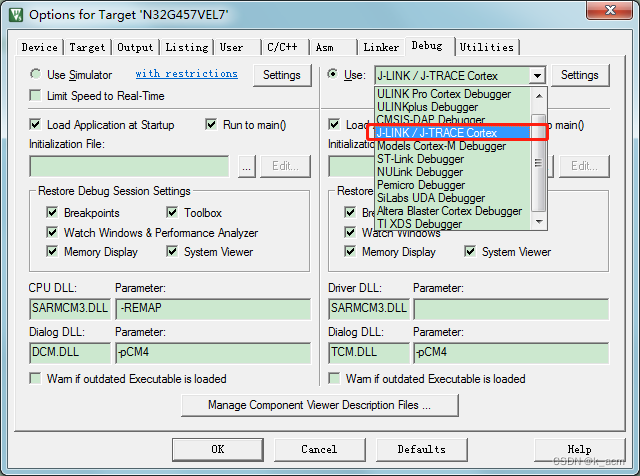Choose TI XDS Debugger from list
Viewport: 640px width, 476px height.
452,224
